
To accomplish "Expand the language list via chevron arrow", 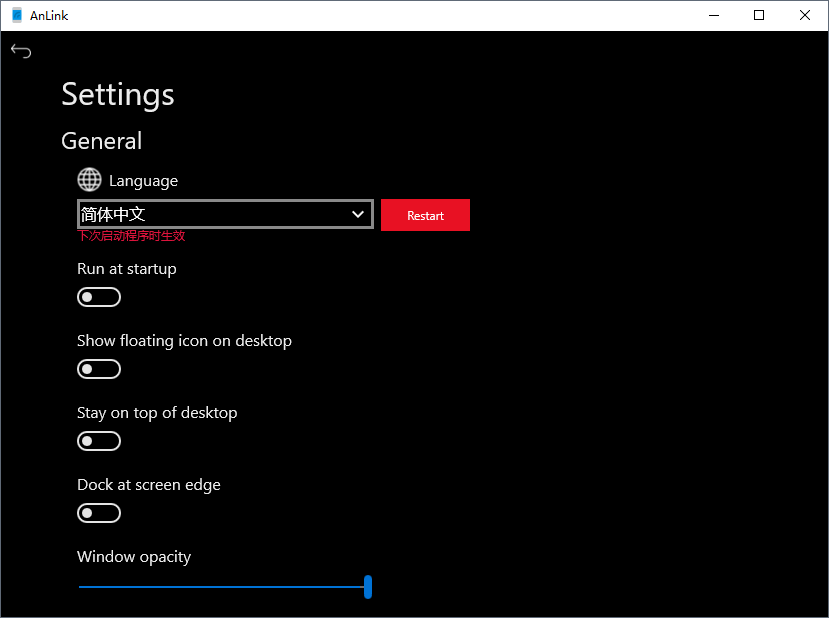I will point(358,214).
